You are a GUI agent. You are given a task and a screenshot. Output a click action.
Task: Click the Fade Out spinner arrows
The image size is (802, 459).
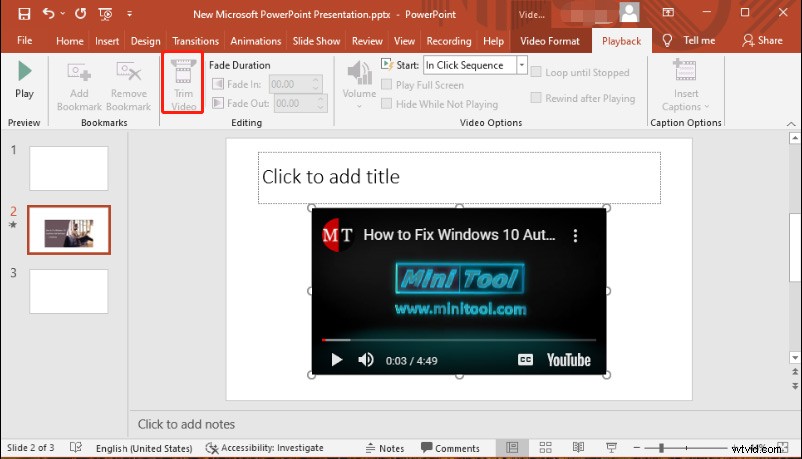pyautogui.click(x=321, y=103)
